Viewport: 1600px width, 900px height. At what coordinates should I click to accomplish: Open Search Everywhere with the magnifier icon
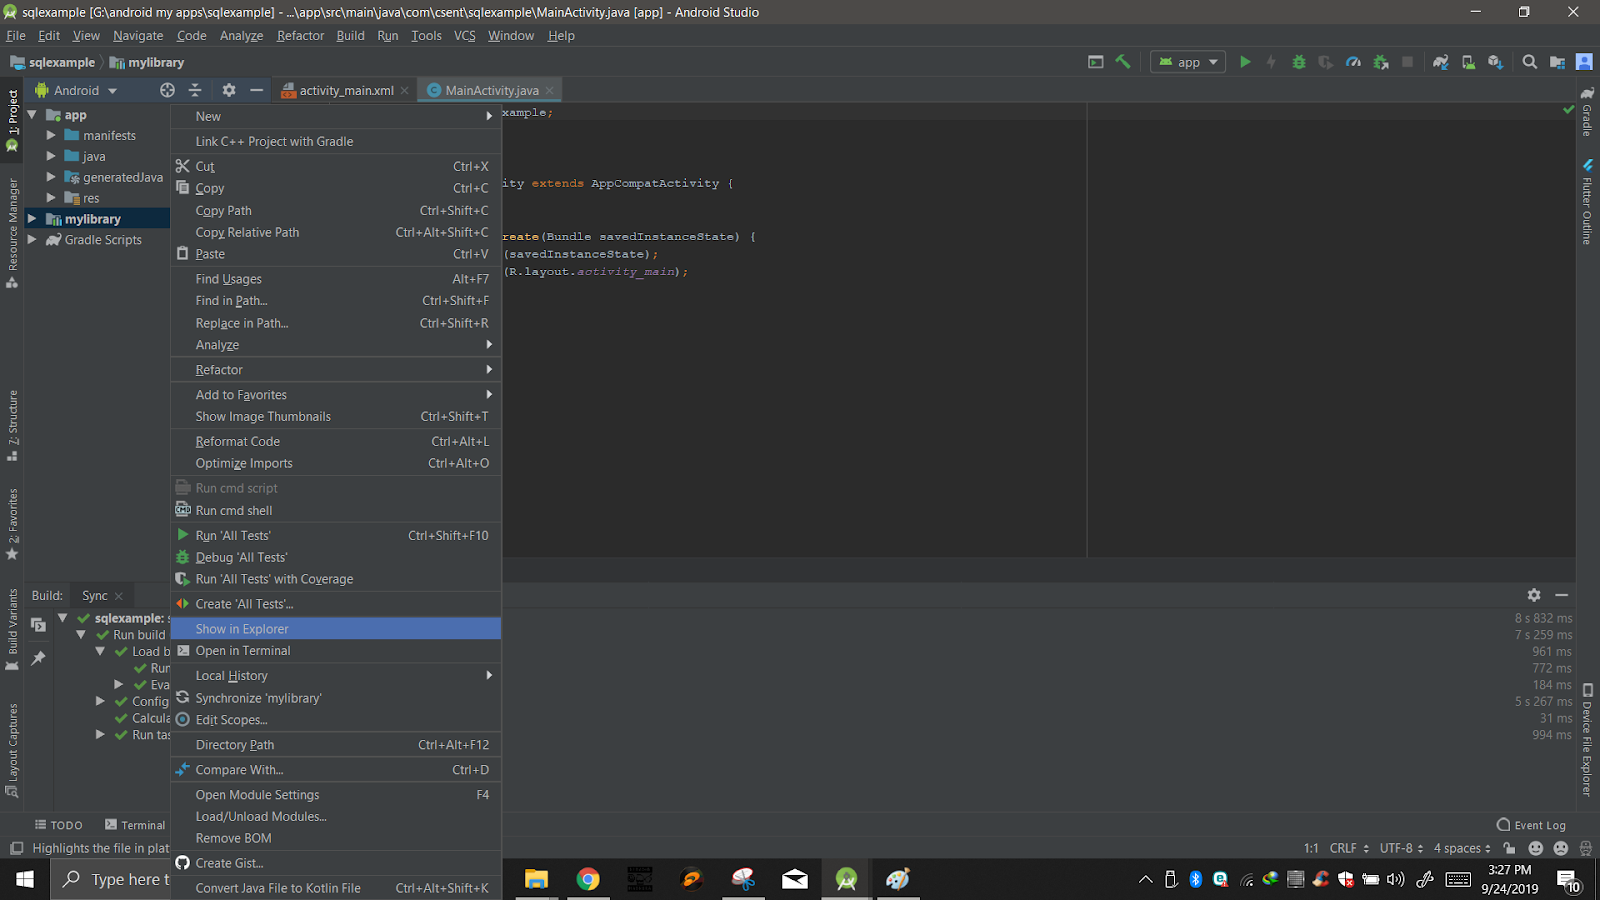[1530, 61]
